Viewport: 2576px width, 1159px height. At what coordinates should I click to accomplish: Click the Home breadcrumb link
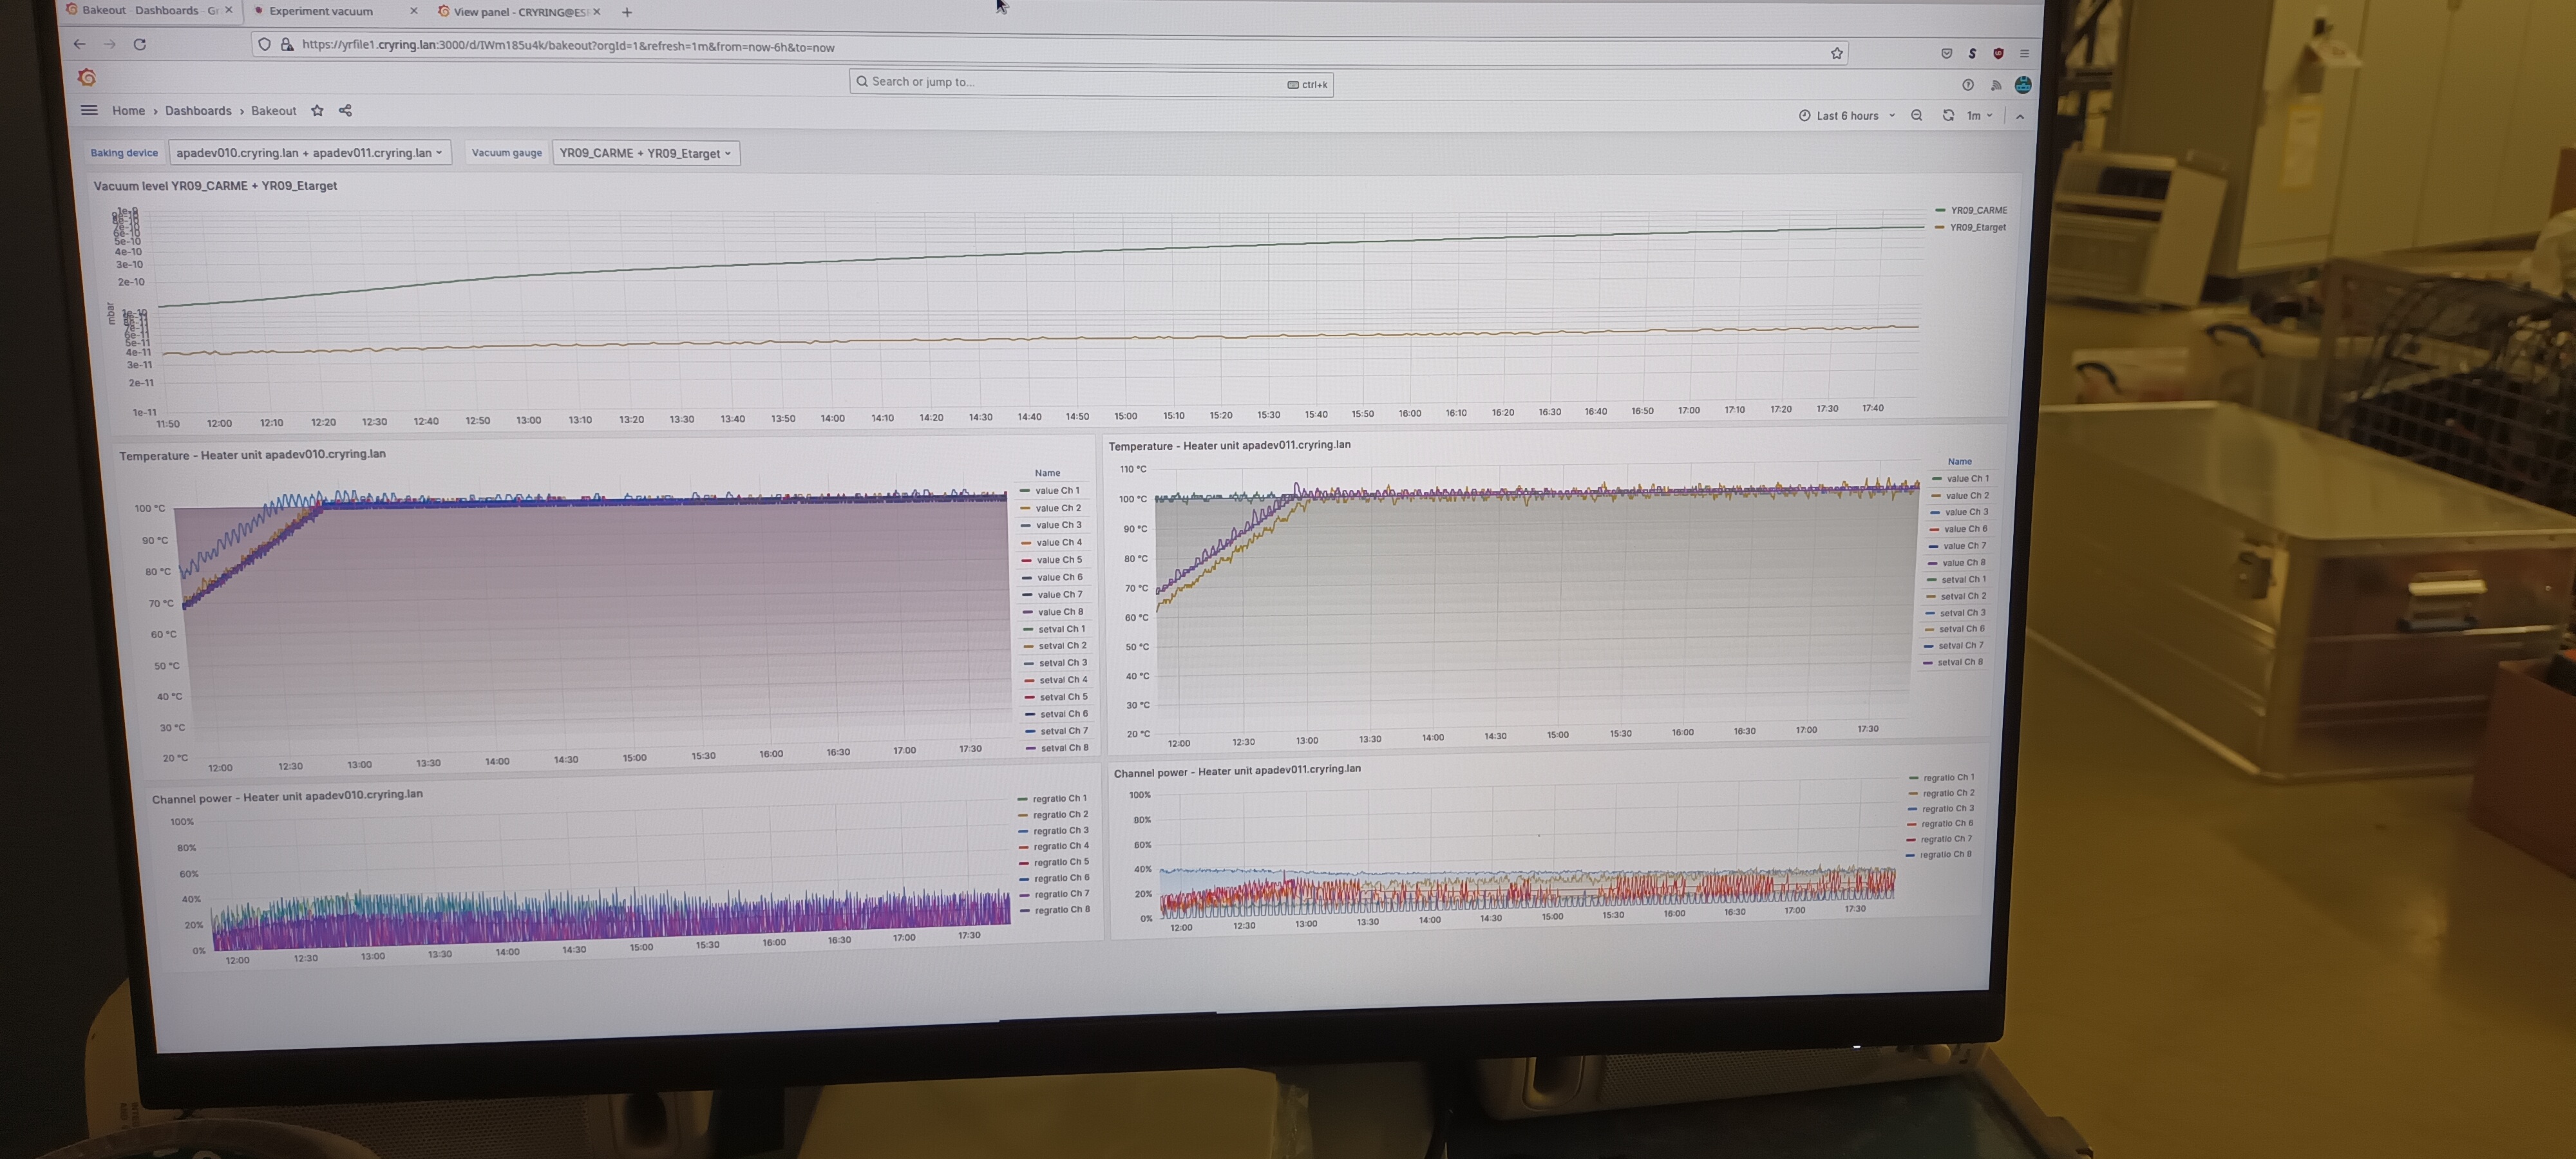[128, 111]
